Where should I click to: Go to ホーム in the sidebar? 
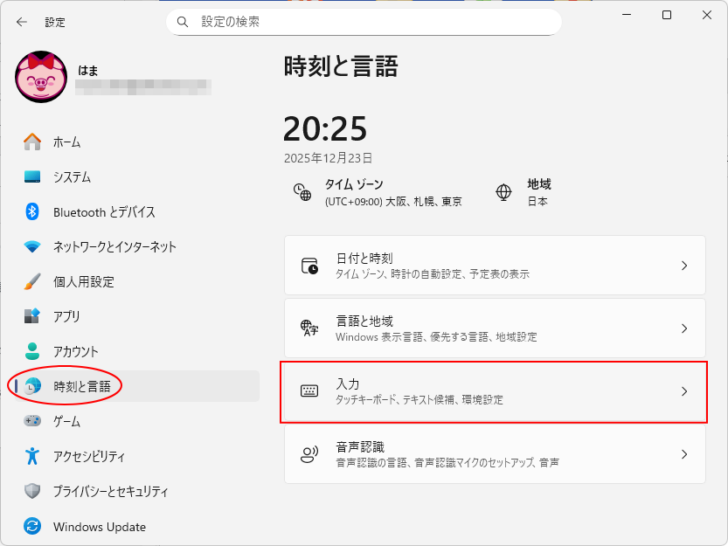(x=136, y=142)
